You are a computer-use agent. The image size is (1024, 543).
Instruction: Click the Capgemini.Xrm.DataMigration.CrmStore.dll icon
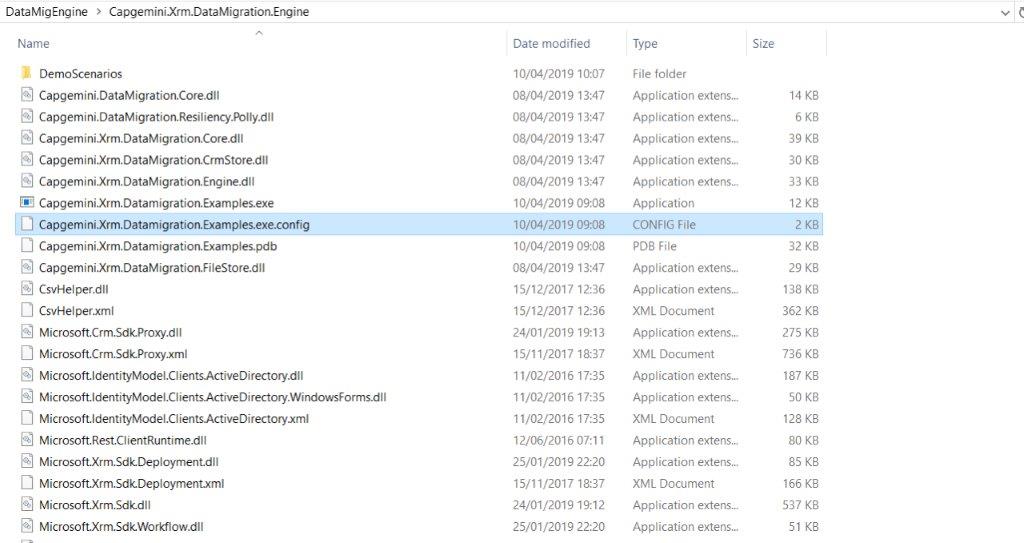point(27,159)
